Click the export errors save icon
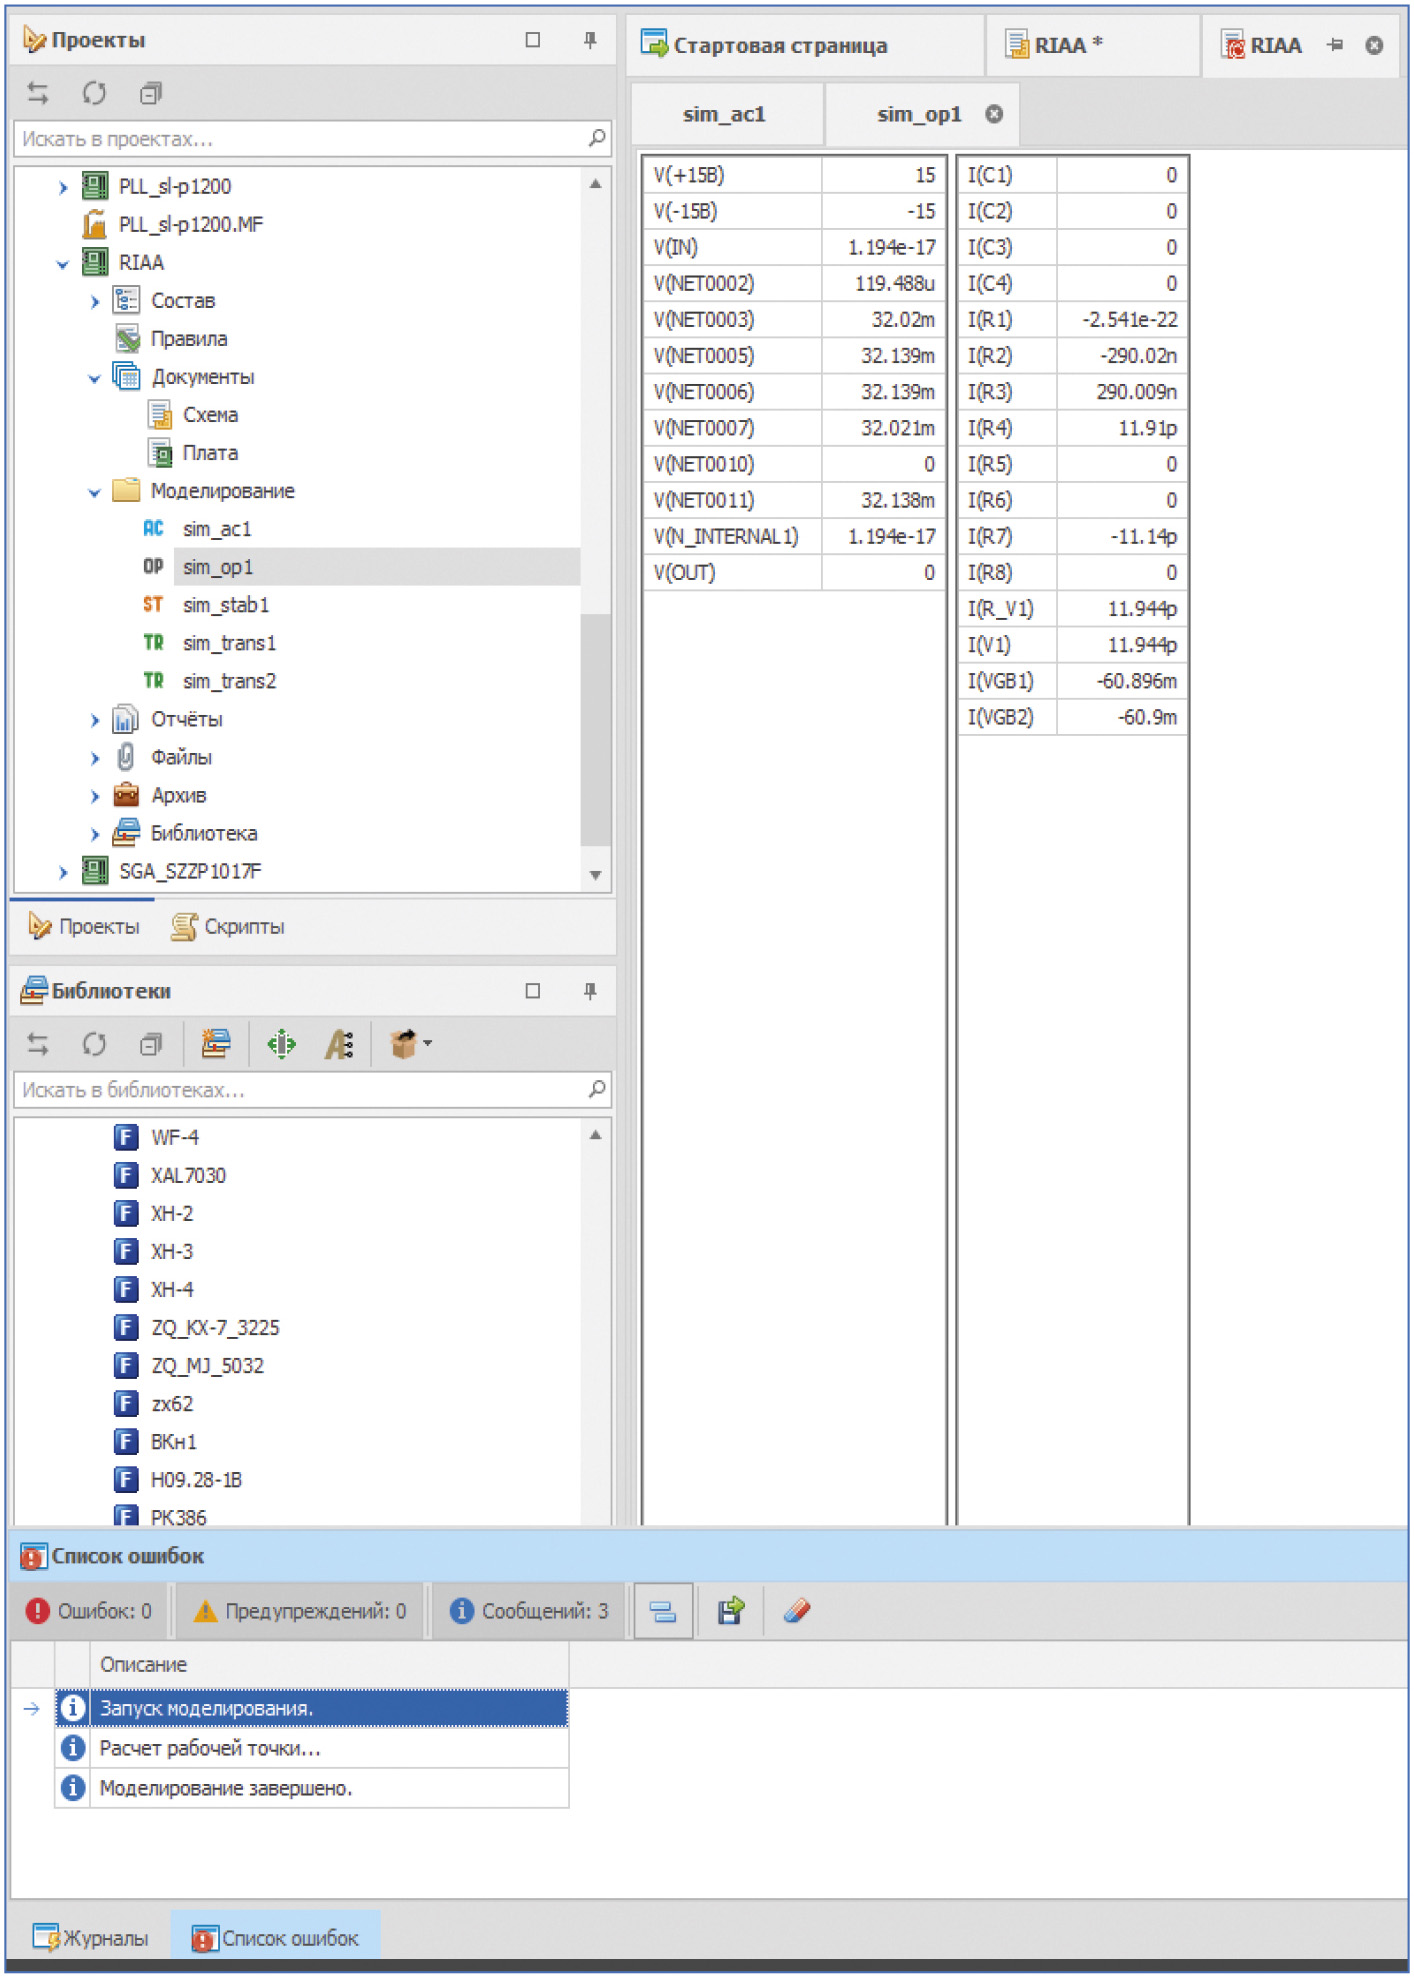The width and height of the screenshot is (1414, 1977). pyautogui.click(x=730, y=1611)
